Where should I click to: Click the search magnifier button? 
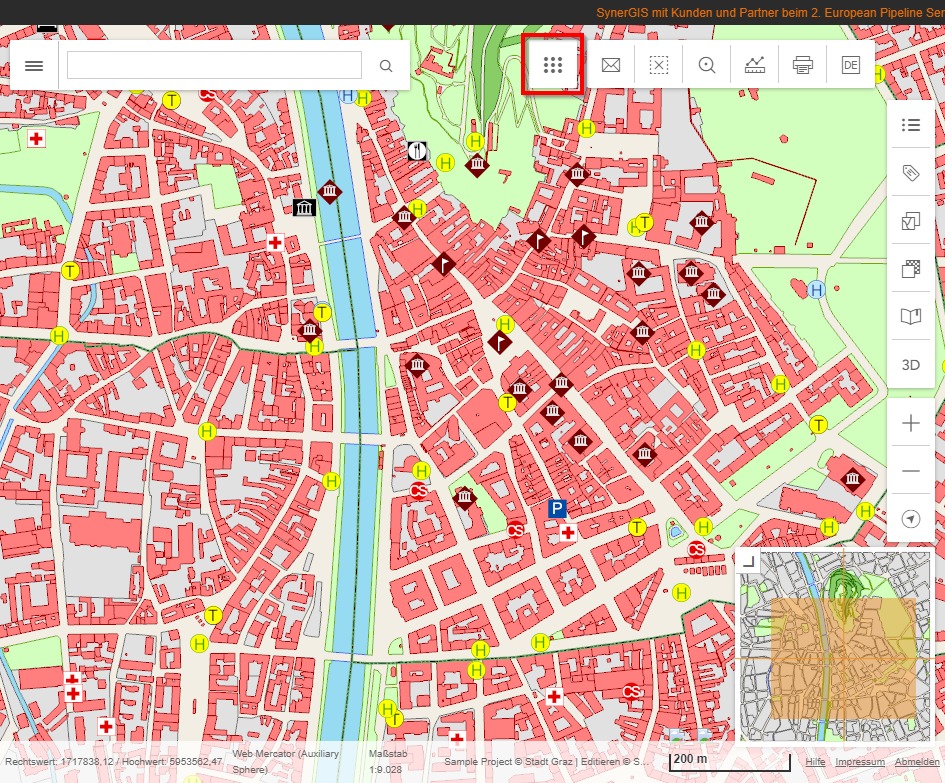pyautogui.click(x=386, y=66)
